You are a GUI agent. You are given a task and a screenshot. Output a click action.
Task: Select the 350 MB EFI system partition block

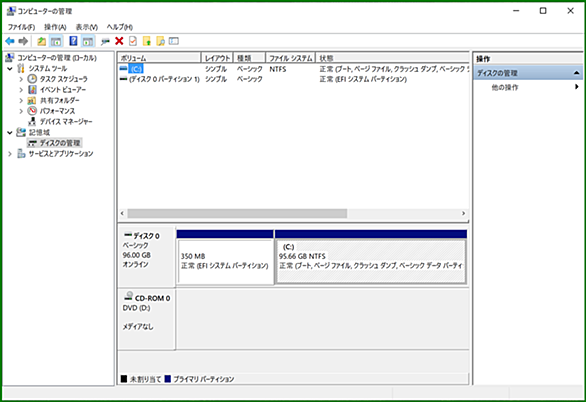point(225,257)
